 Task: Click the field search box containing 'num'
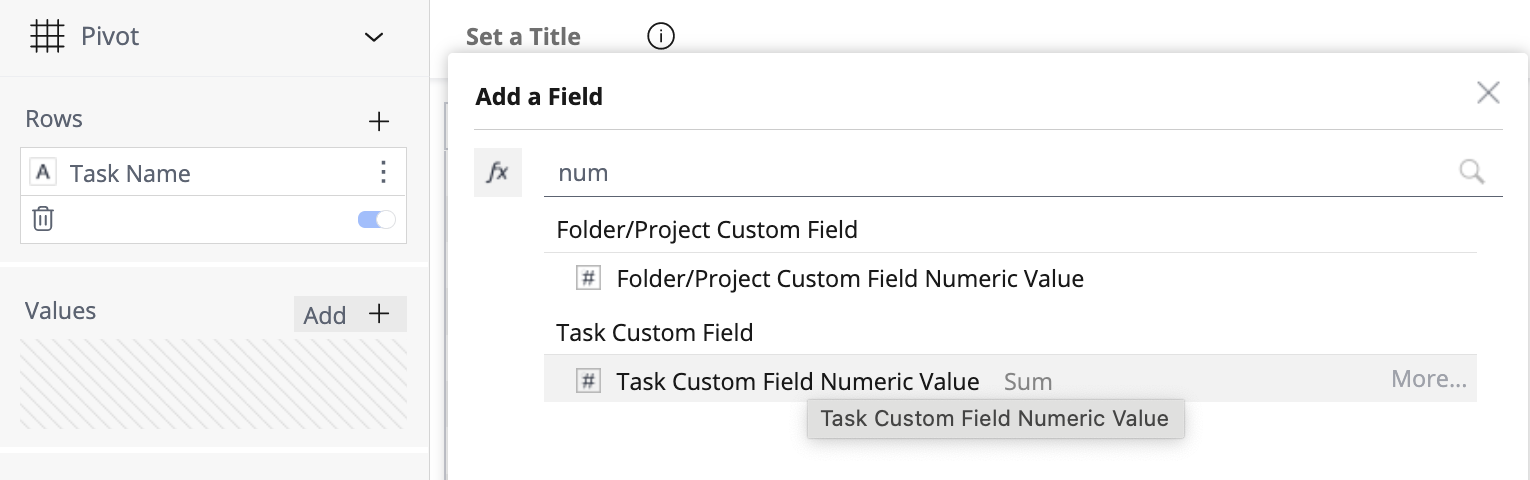pyautogui.click(x=1000, y=173)
